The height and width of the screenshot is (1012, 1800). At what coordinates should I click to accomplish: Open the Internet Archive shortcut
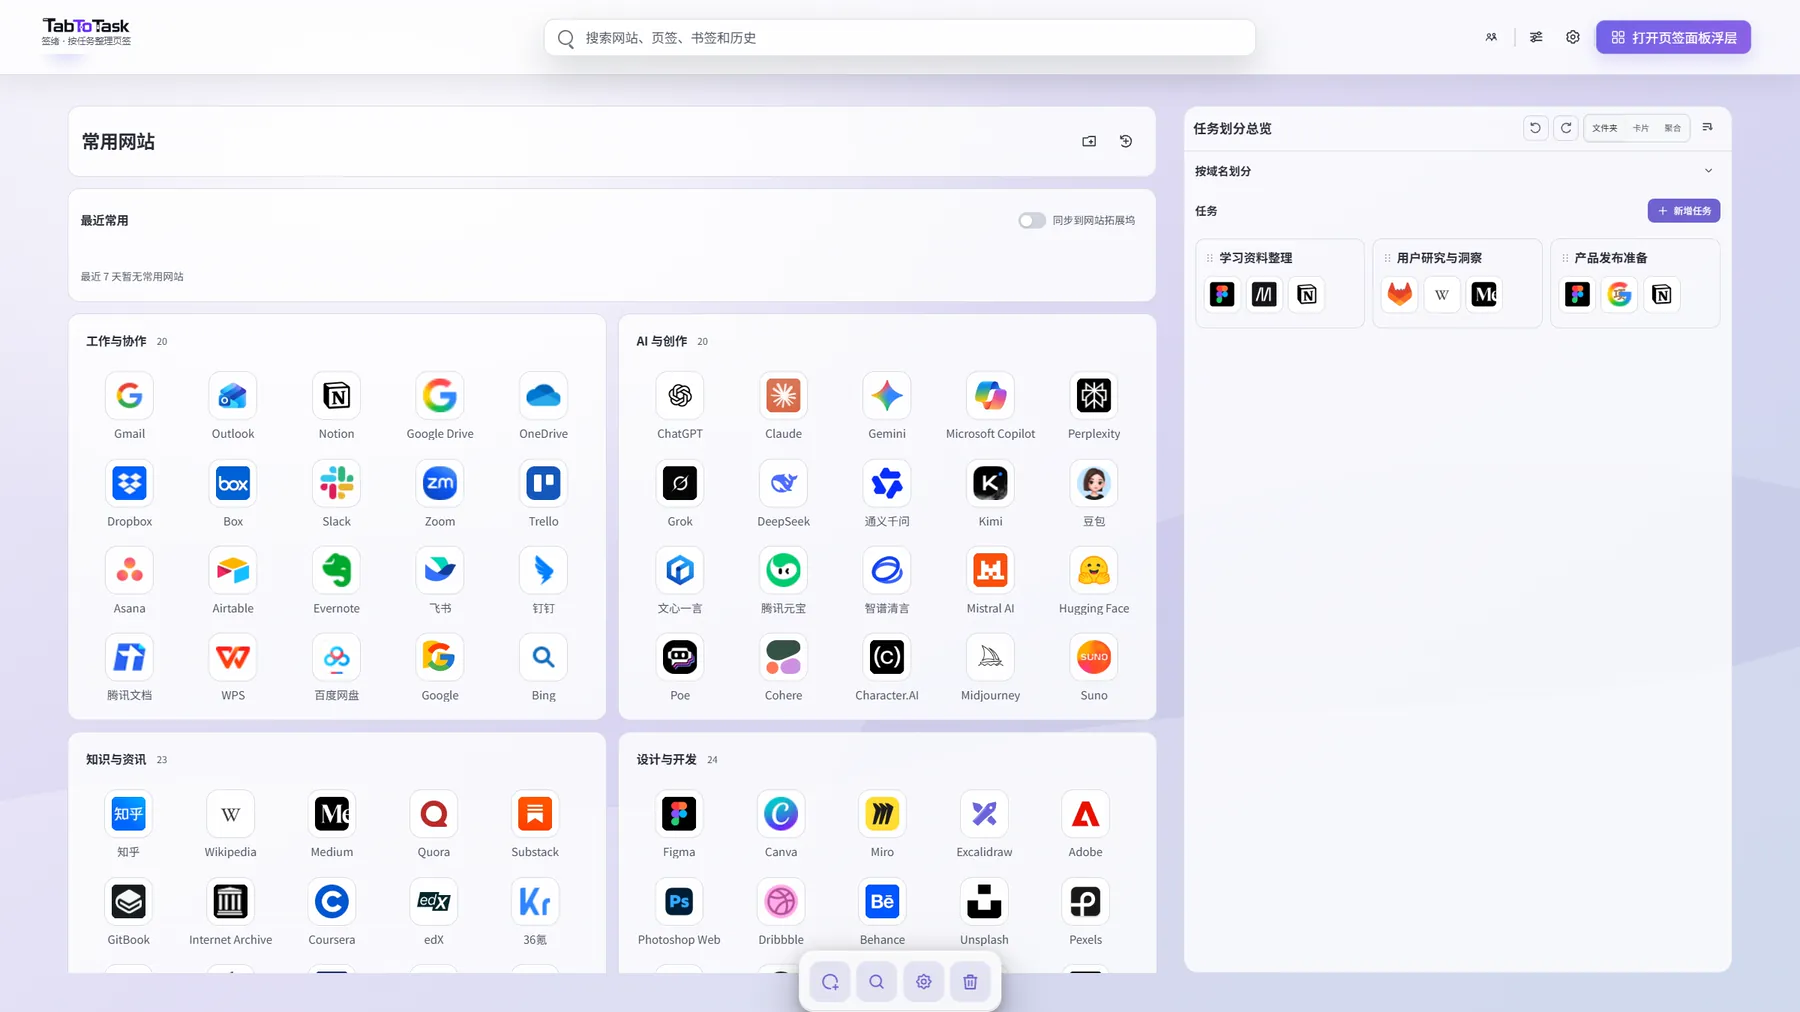230,902
